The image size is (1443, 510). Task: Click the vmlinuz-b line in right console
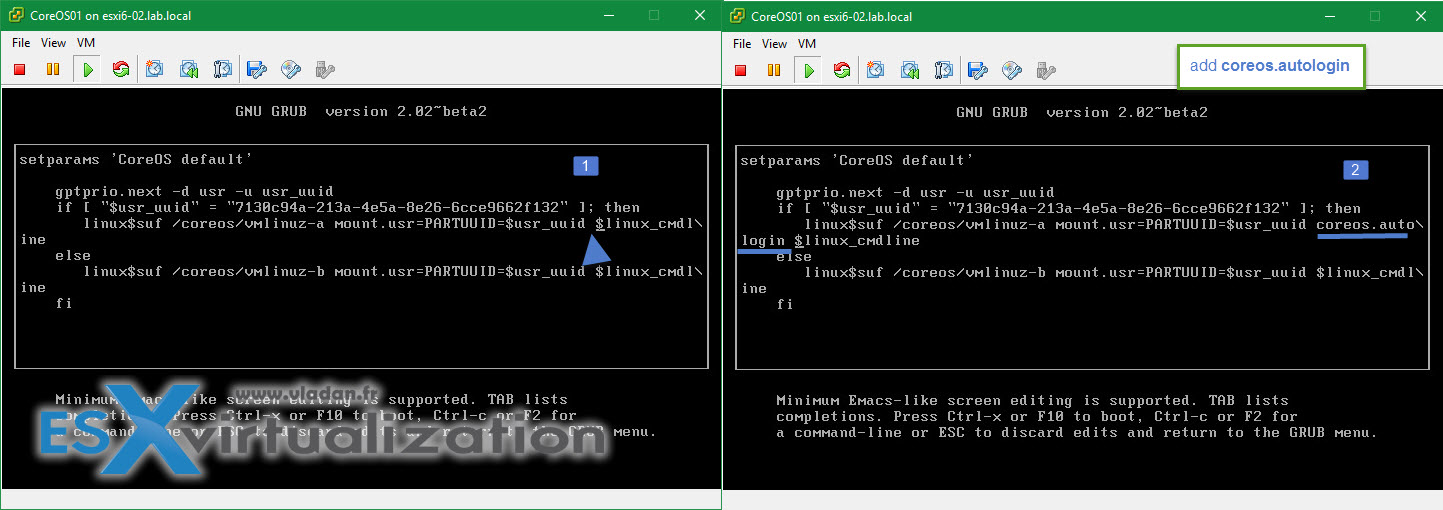1114,271
